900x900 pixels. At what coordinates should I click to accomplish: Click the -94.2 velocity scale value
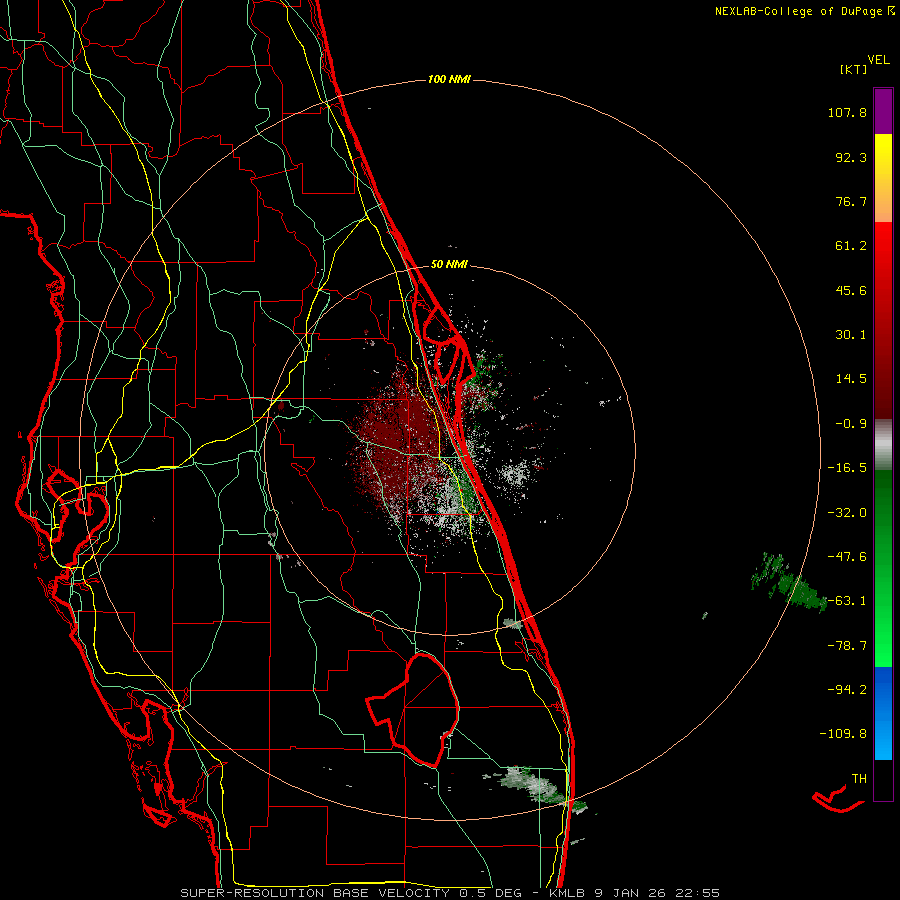tap(847, 689)
